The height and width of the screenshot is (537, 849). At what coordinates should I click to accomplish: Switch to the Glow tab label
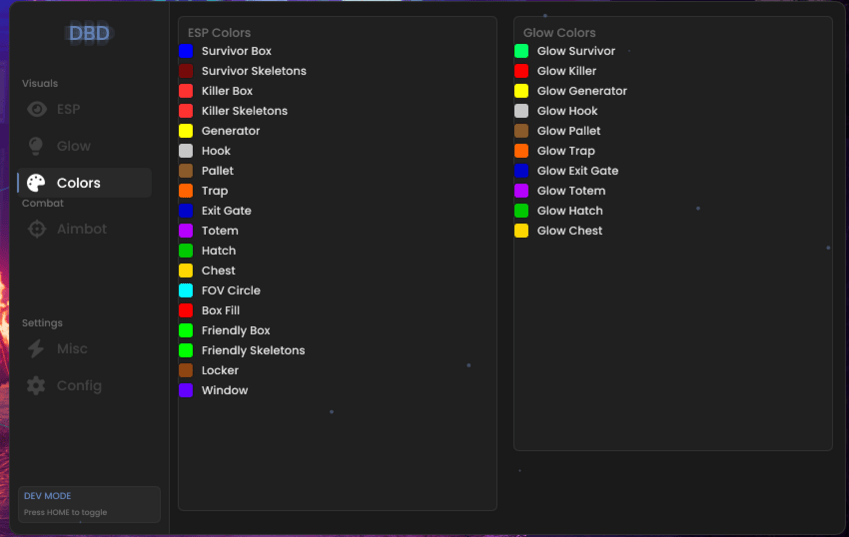74,146
